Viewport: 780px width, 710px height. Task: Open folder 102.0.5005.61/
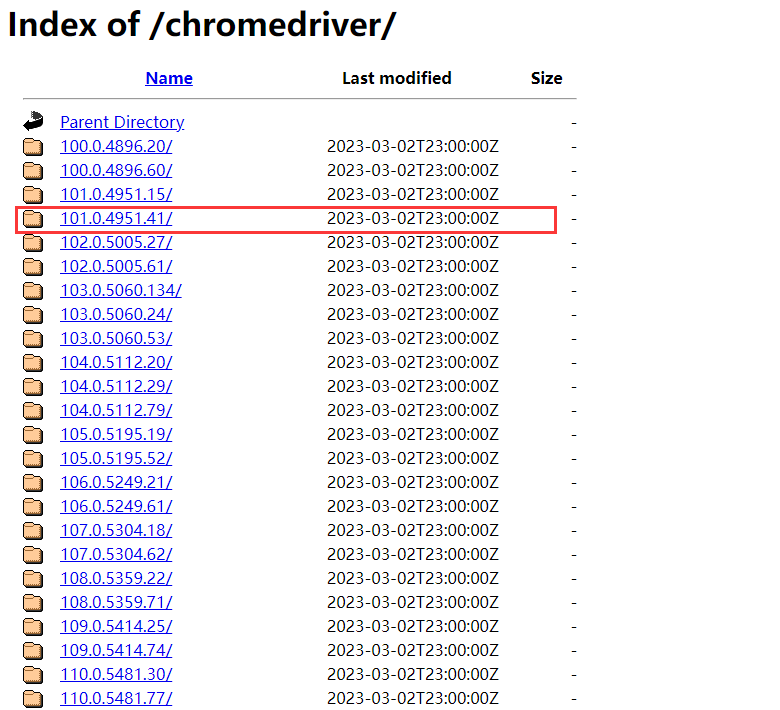(x=116, y=266)
